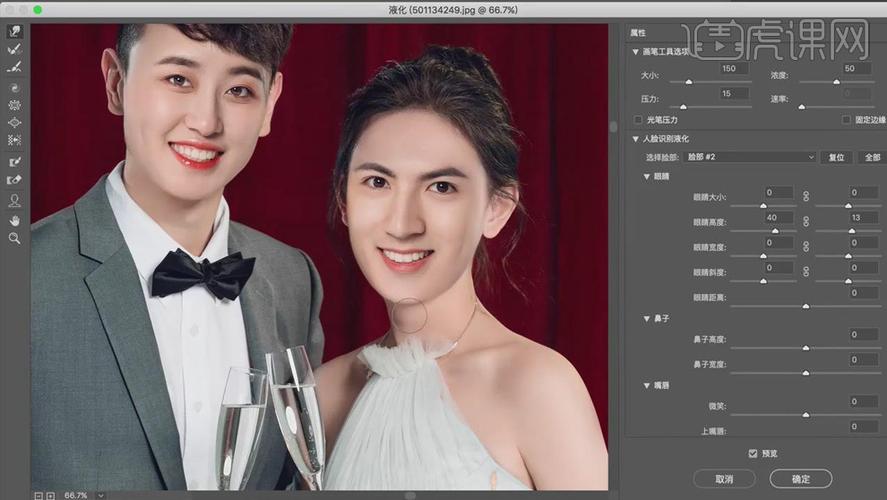887x500 pixels.
Task: Select the Freeze Mask tool
Action: tap(15, 162)
